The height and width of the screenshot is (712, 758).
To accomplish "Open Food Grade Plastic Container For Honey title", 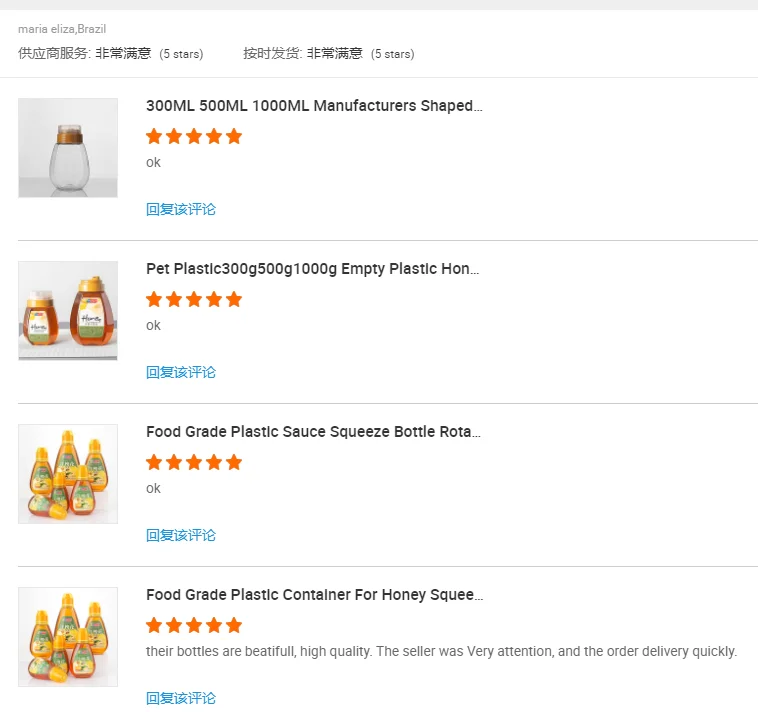I will (x=314, y=595).
